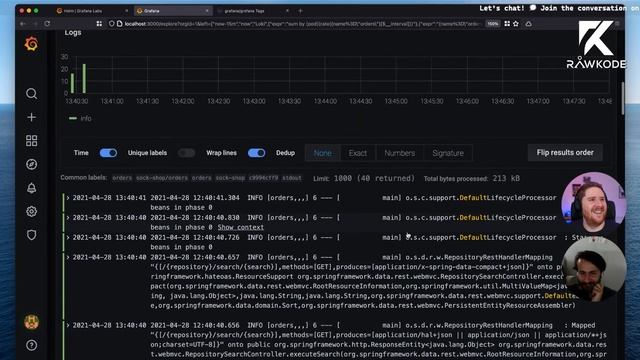Open the Alerting bell icon in sidebar
The height and width of the screenshot is (360, 640).
tap(31, 188)
